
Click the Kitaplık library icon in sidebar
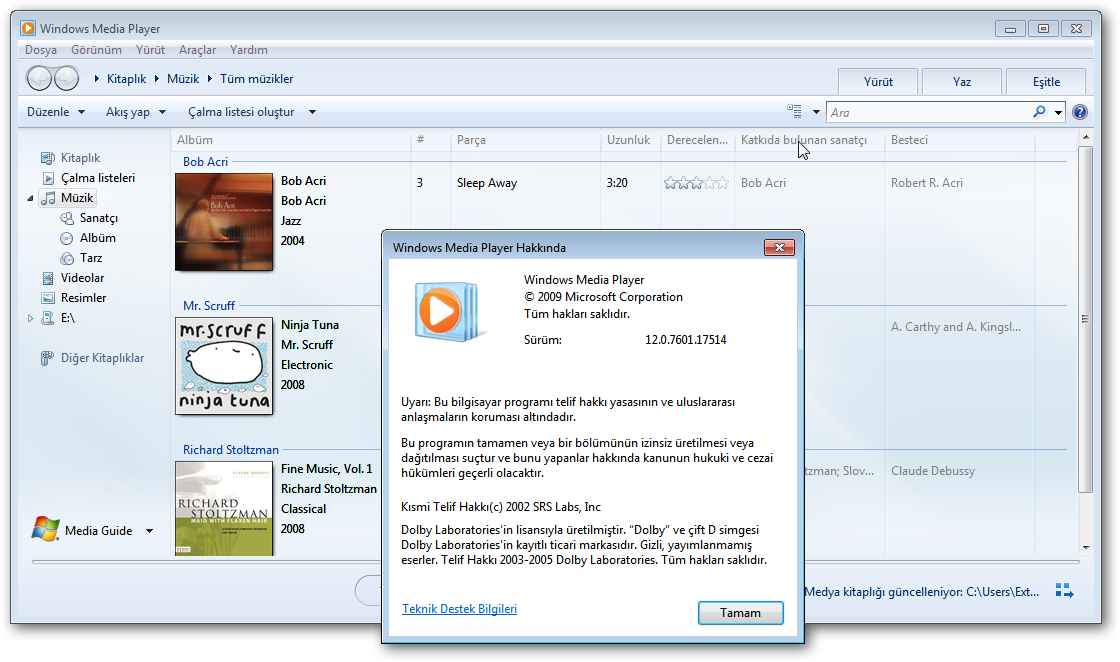tap(47, 158)
